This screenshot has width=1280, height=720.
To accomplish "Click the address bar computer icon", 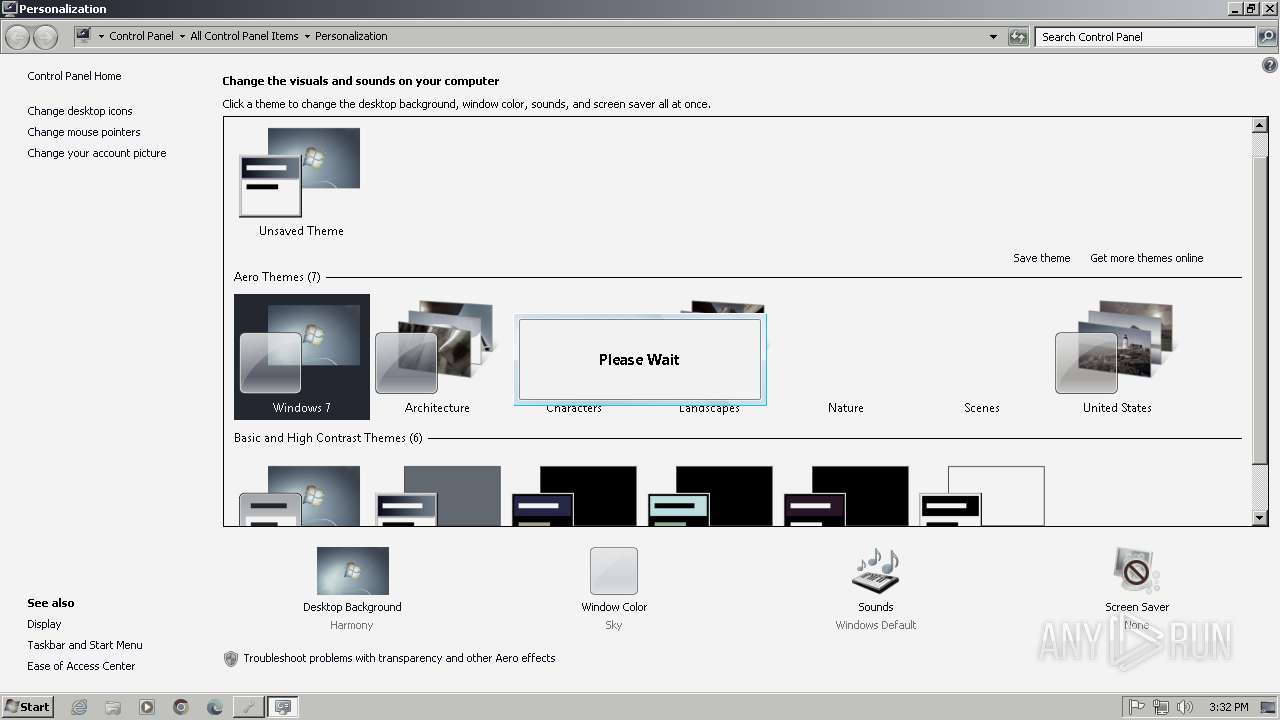I will click(83, 36).
